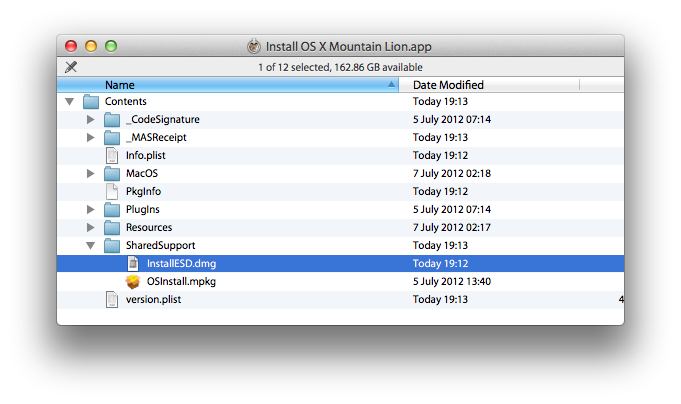Select the SharedSupport folder name
Screen dimensions: 681x404
coord(161,246)
